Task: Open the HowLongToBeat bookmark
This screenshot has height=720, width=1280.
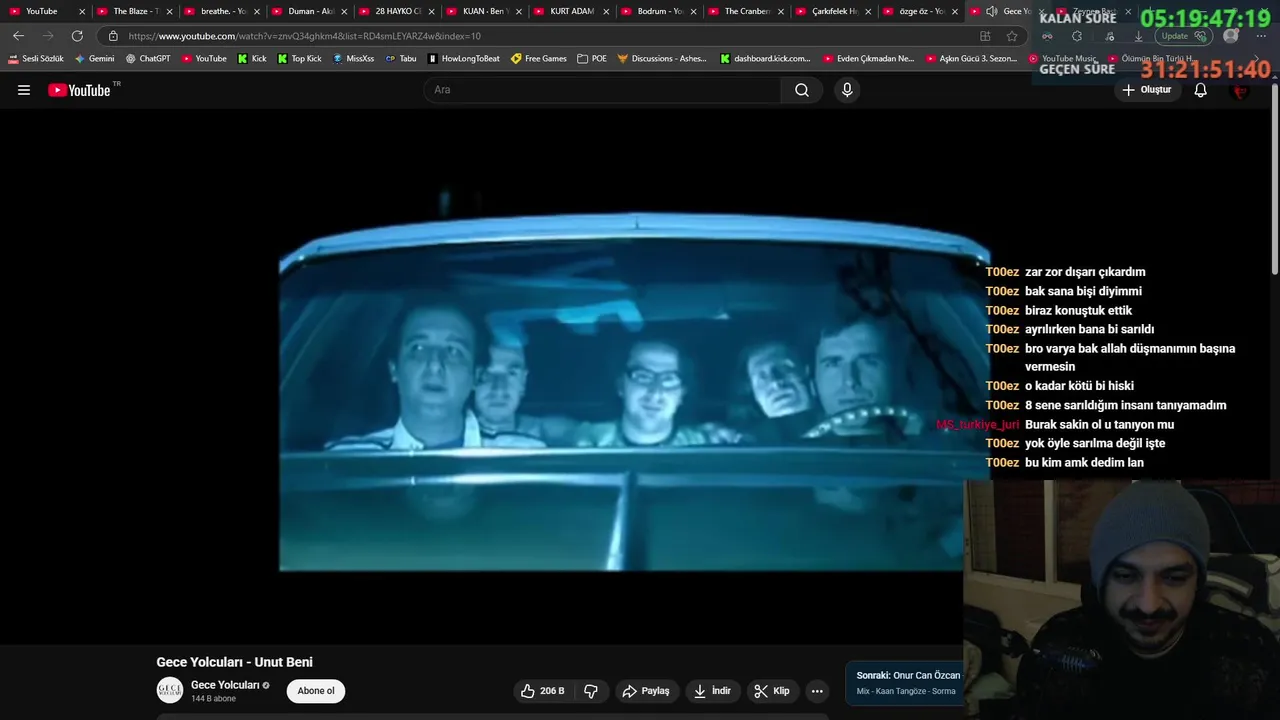Action: coord(464,59)
